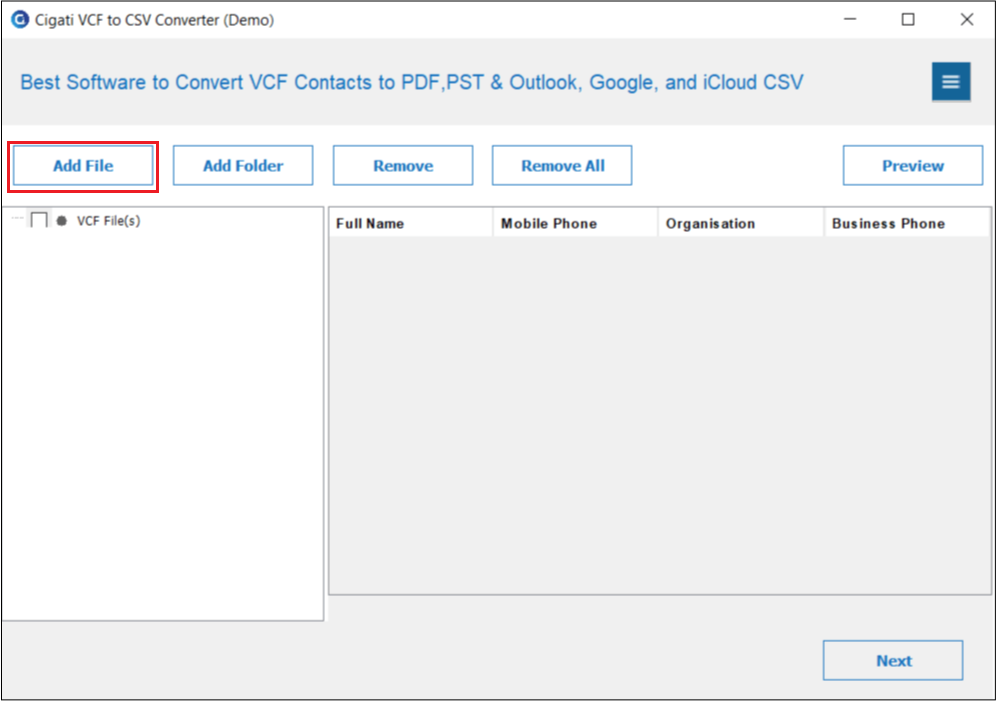This screenshot has height=701, width=996.
Task: Click the Remove button
Action: click(x=403, y=166)
